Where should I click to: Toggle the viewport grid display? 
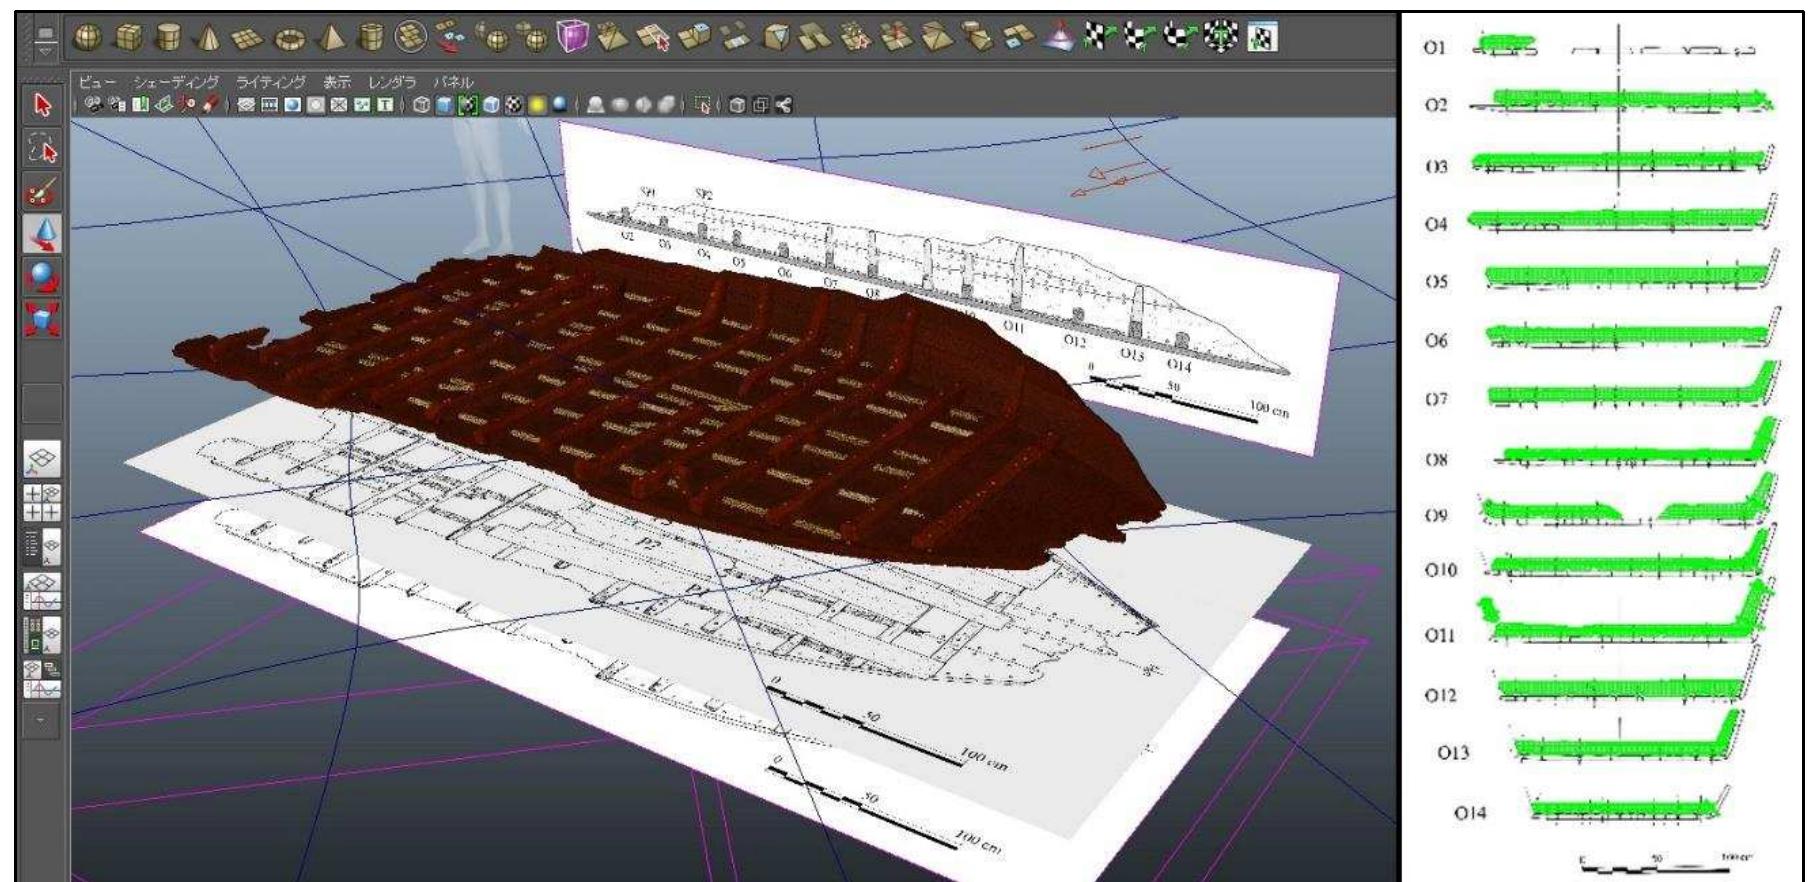pos(246,104)
